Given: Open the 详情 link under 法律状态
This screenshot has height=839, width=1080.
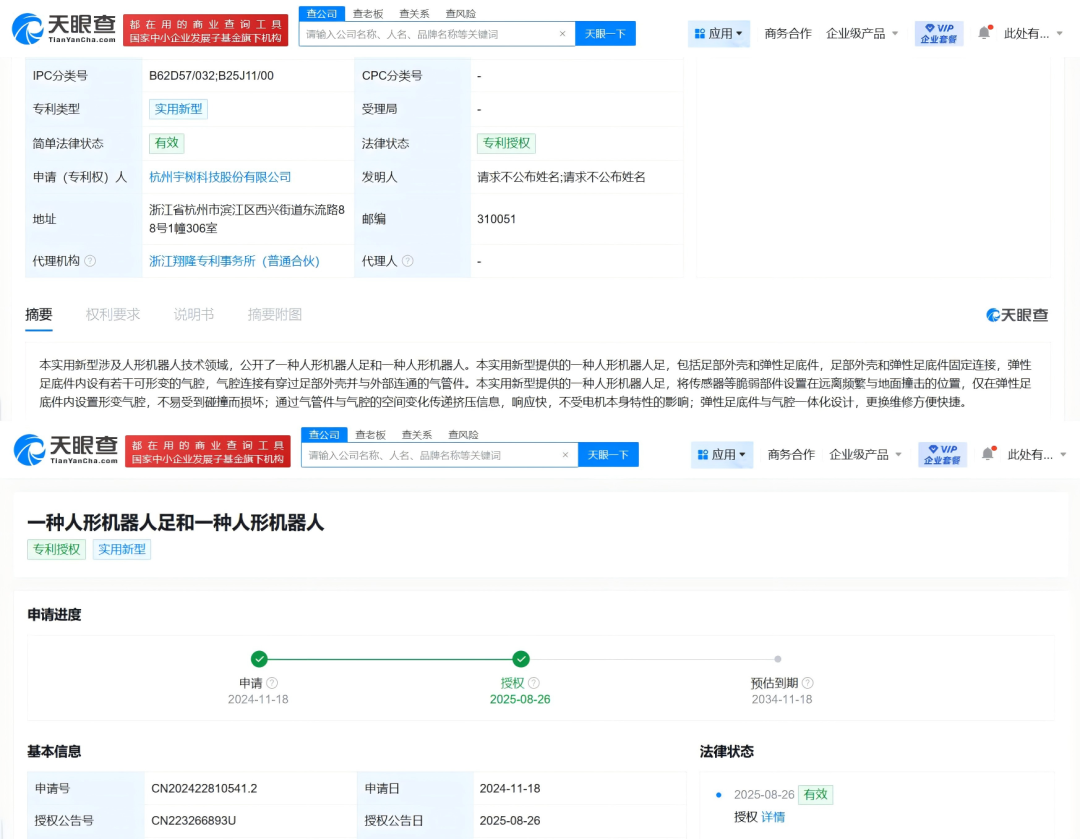Looking at the screenshot, I should click(x=773, y=817).
